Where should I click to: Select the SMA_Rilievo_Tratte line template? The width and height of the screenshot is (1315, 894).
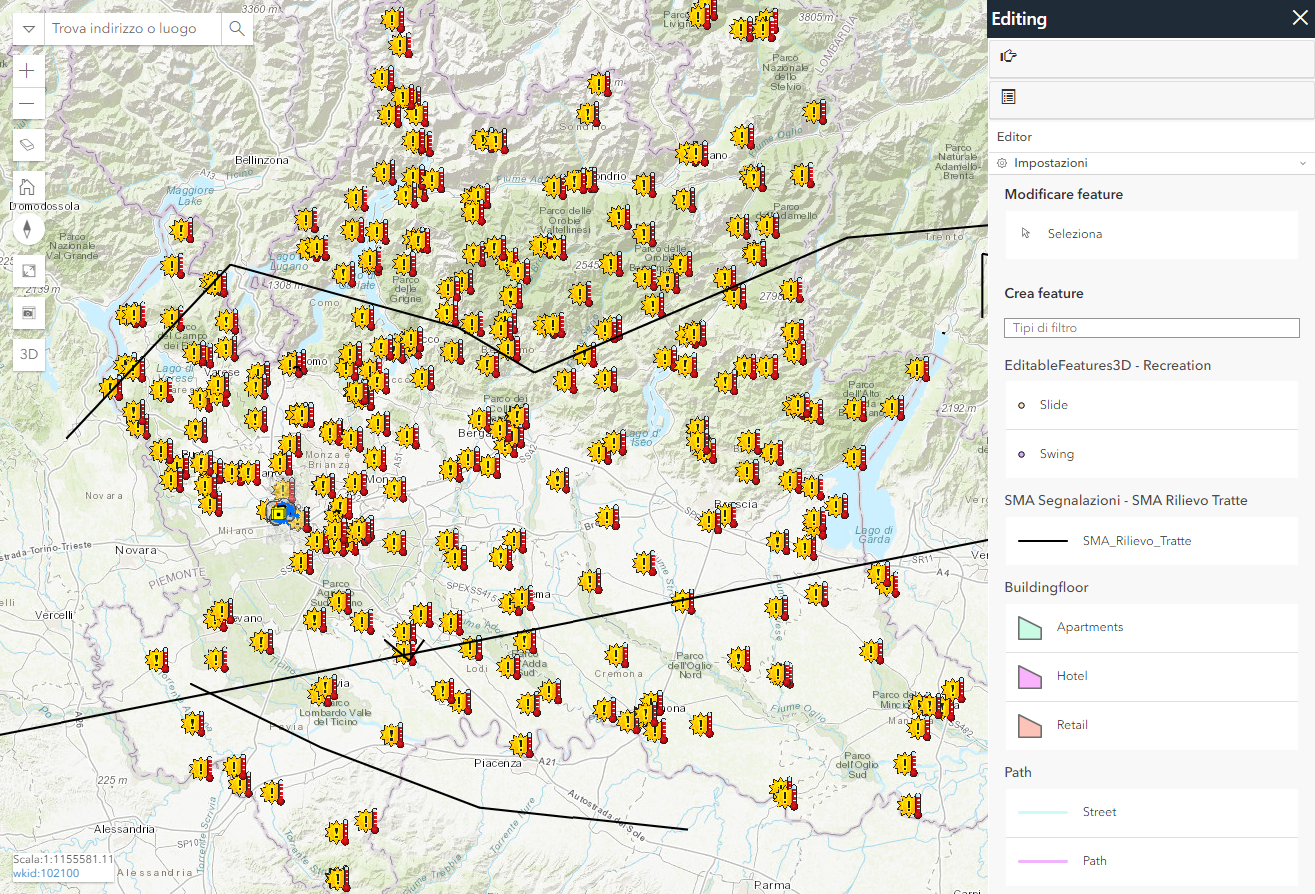(1151, 541)
